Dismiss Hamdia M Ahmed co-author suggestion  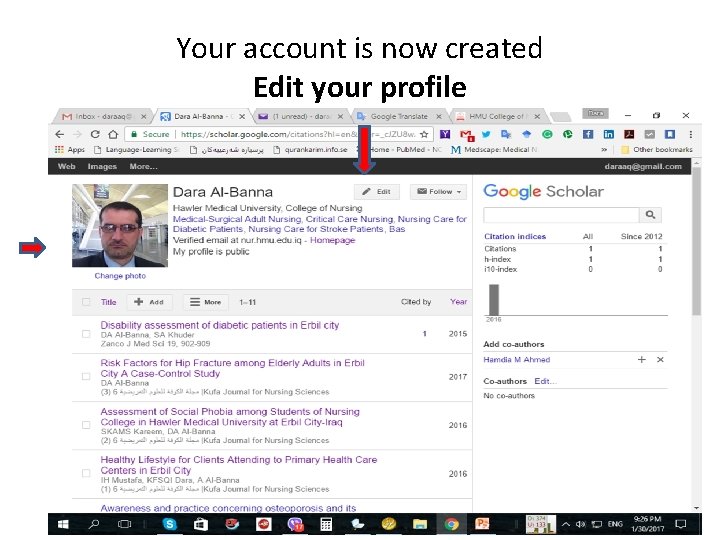point(660,360)
